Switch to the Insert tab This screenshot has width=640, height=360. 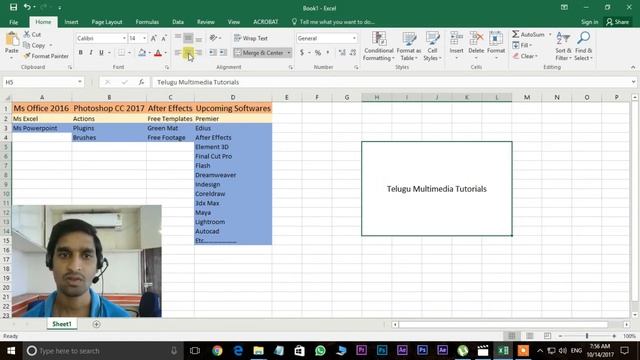click(71, 22)
